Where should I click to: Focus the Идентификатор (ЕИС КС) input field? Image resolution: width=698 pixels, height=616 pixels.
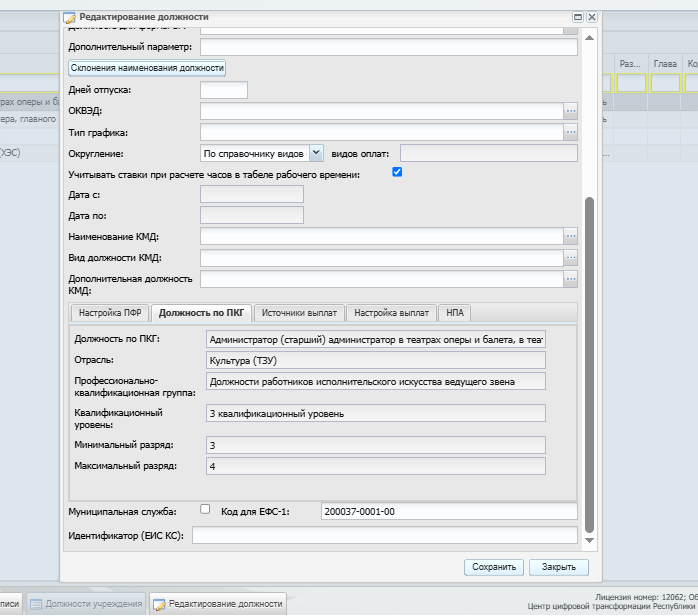tap(385, 535)
